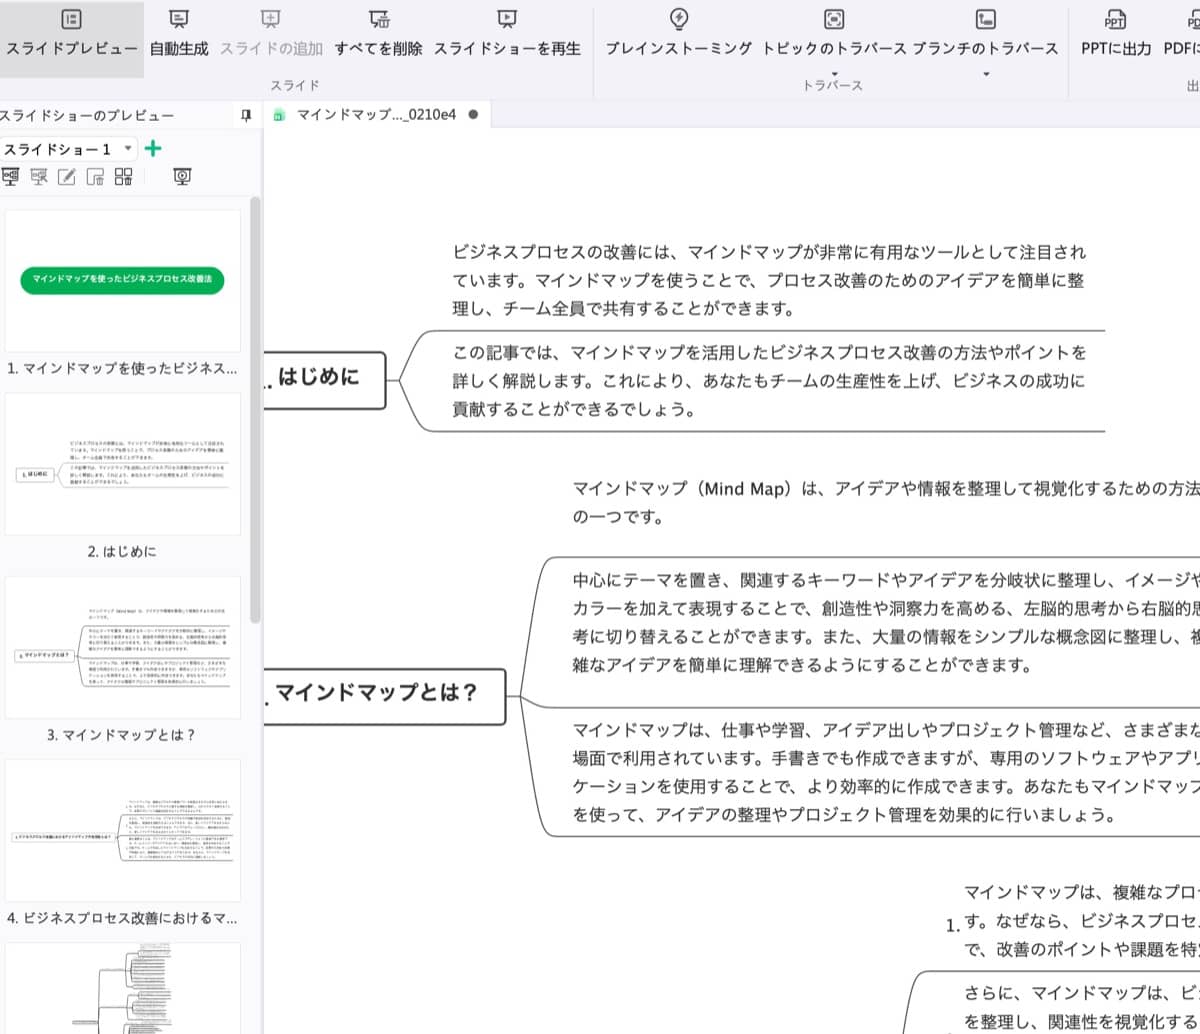
Task: Start トピックのトラバース traversal
Action: point(832,30)
